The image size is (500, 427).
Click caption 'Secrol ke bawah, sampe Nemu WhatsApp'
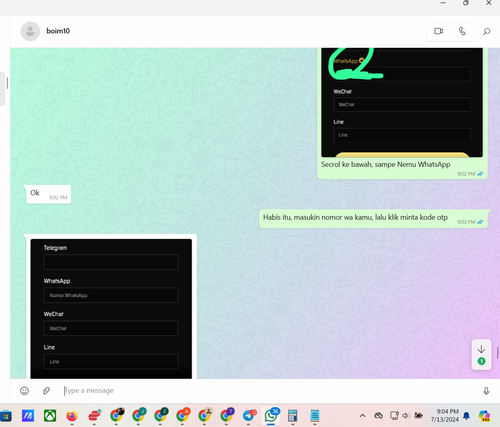386,164
